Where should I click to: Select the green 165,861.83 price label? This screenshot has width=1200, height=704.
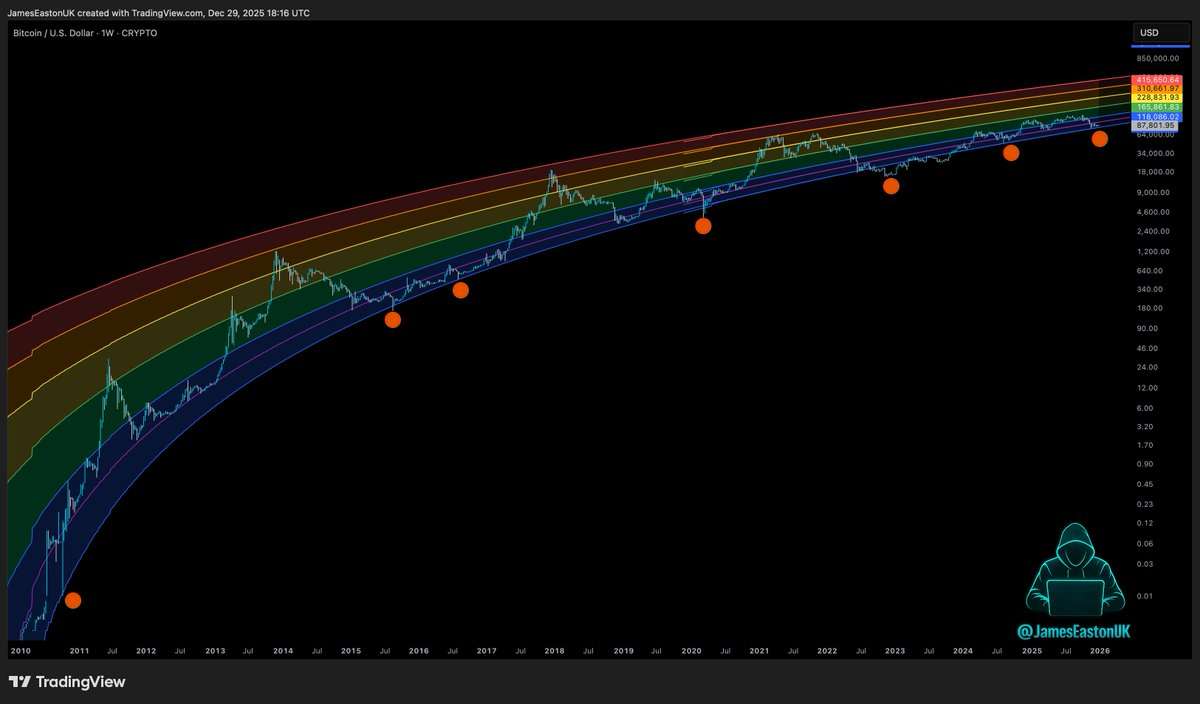(1157, 107)
